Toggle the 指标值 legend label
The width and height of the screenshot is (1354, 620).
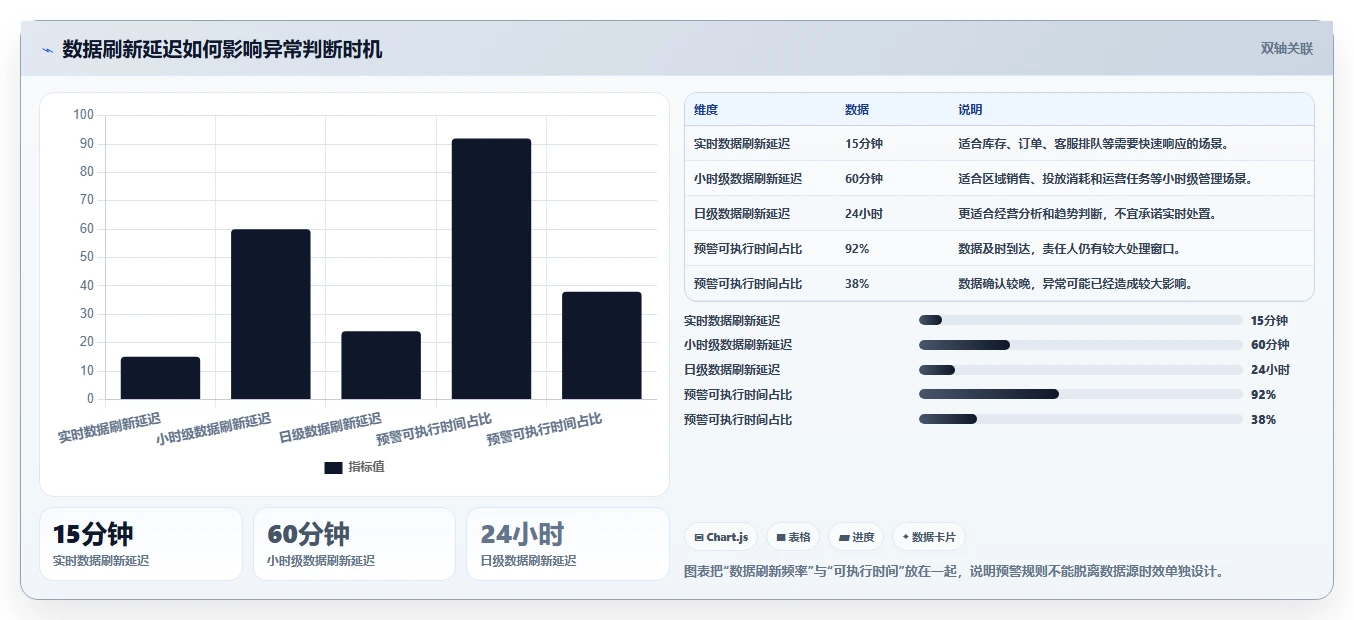click(366, 468)
